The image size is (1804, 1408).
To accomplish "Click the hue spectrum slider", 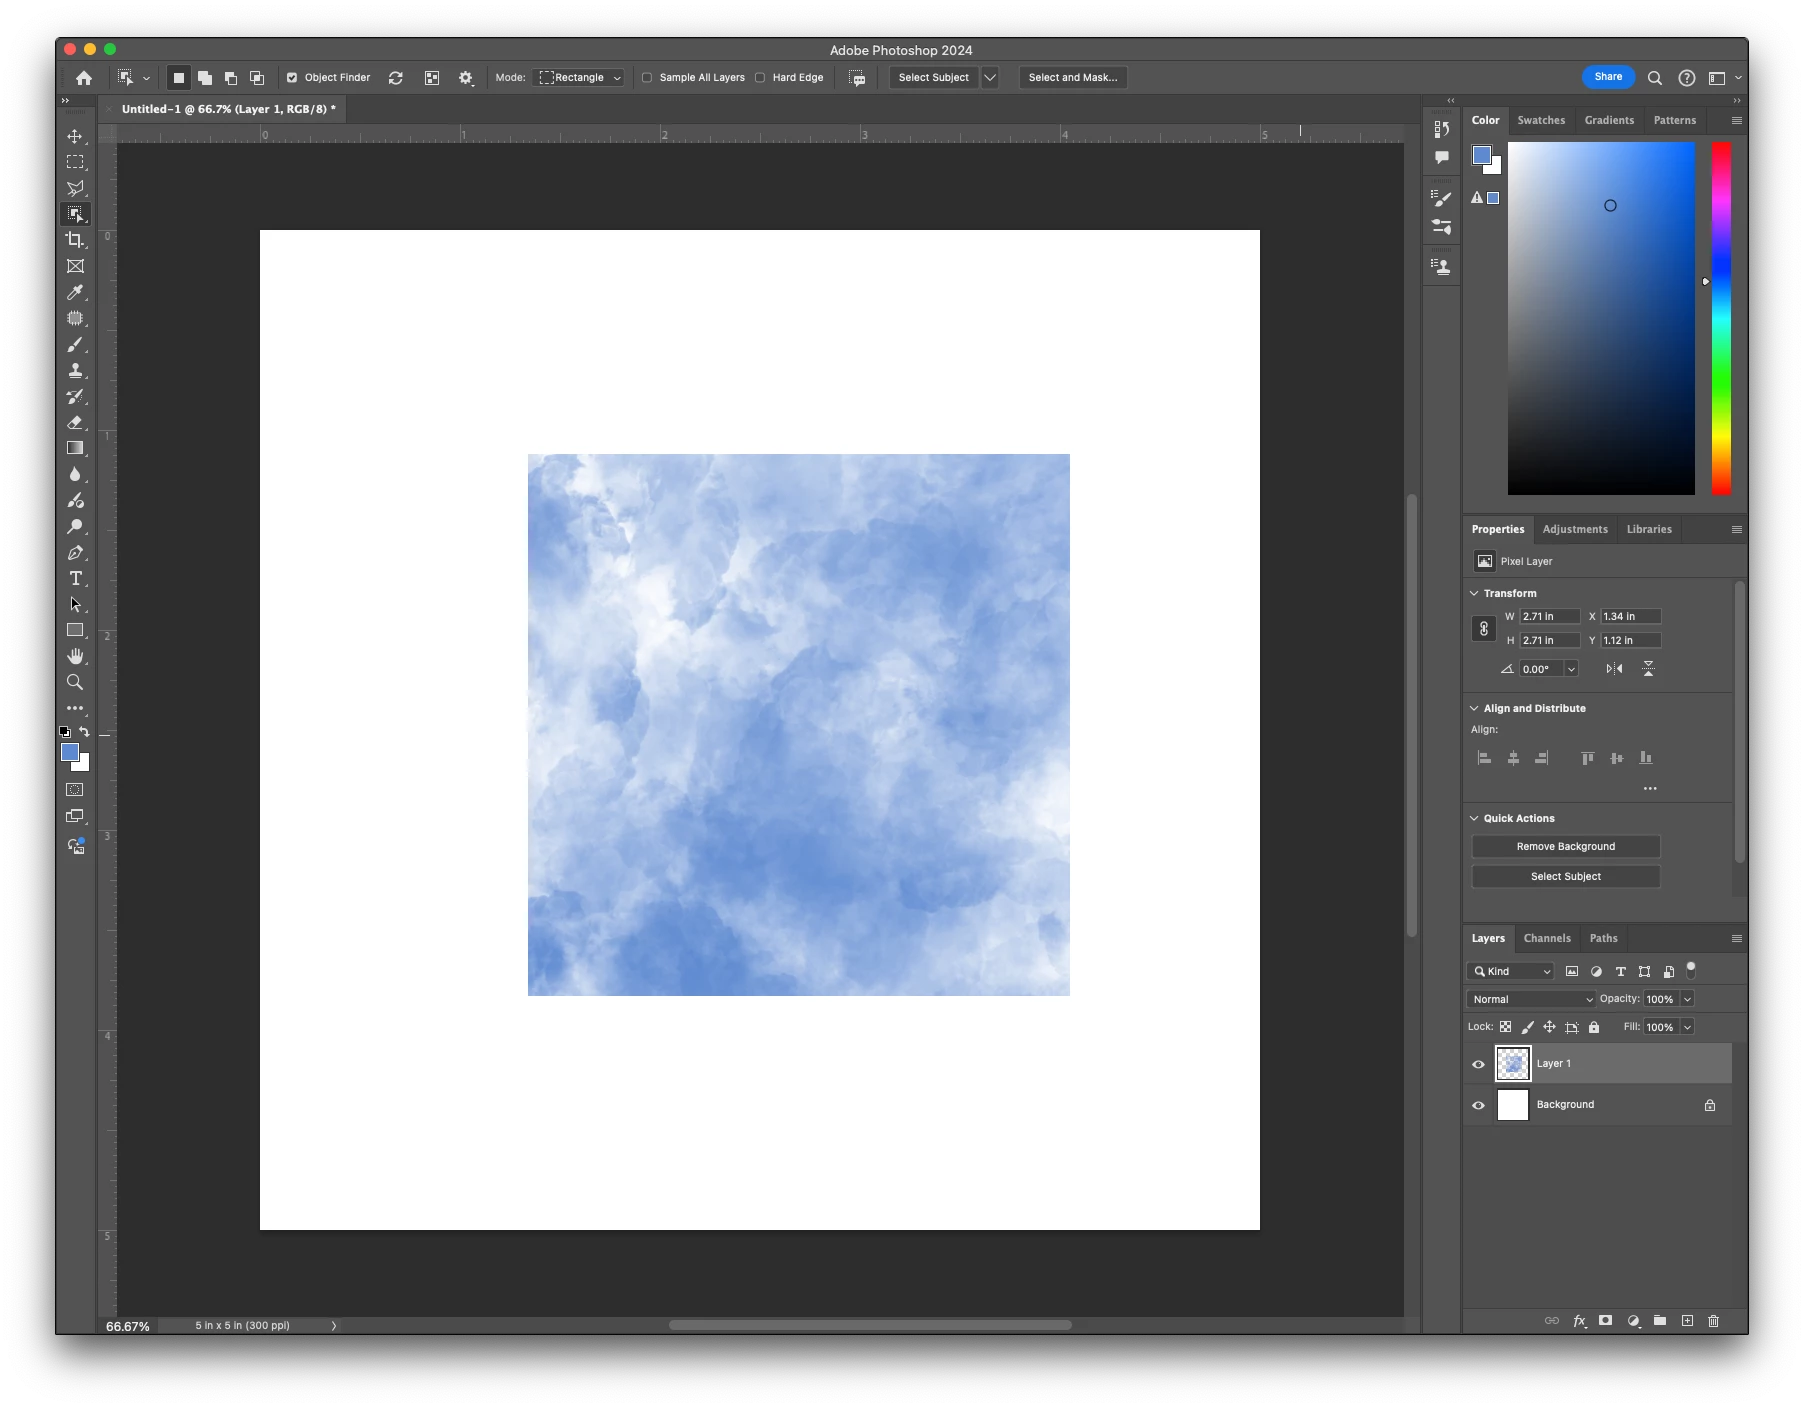I will pyautogui.click(x=1721, y=318).
